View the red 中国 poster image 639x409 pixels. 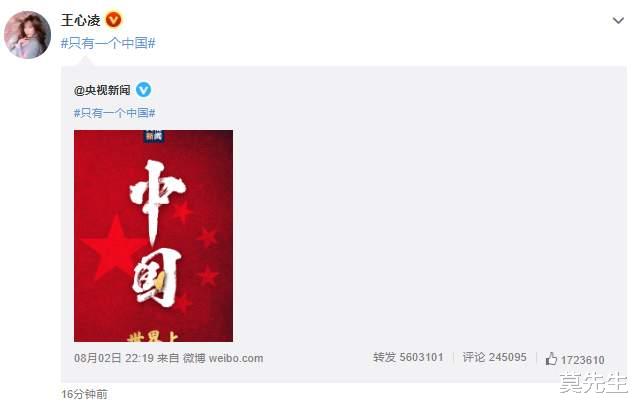[x=154, y=236]
